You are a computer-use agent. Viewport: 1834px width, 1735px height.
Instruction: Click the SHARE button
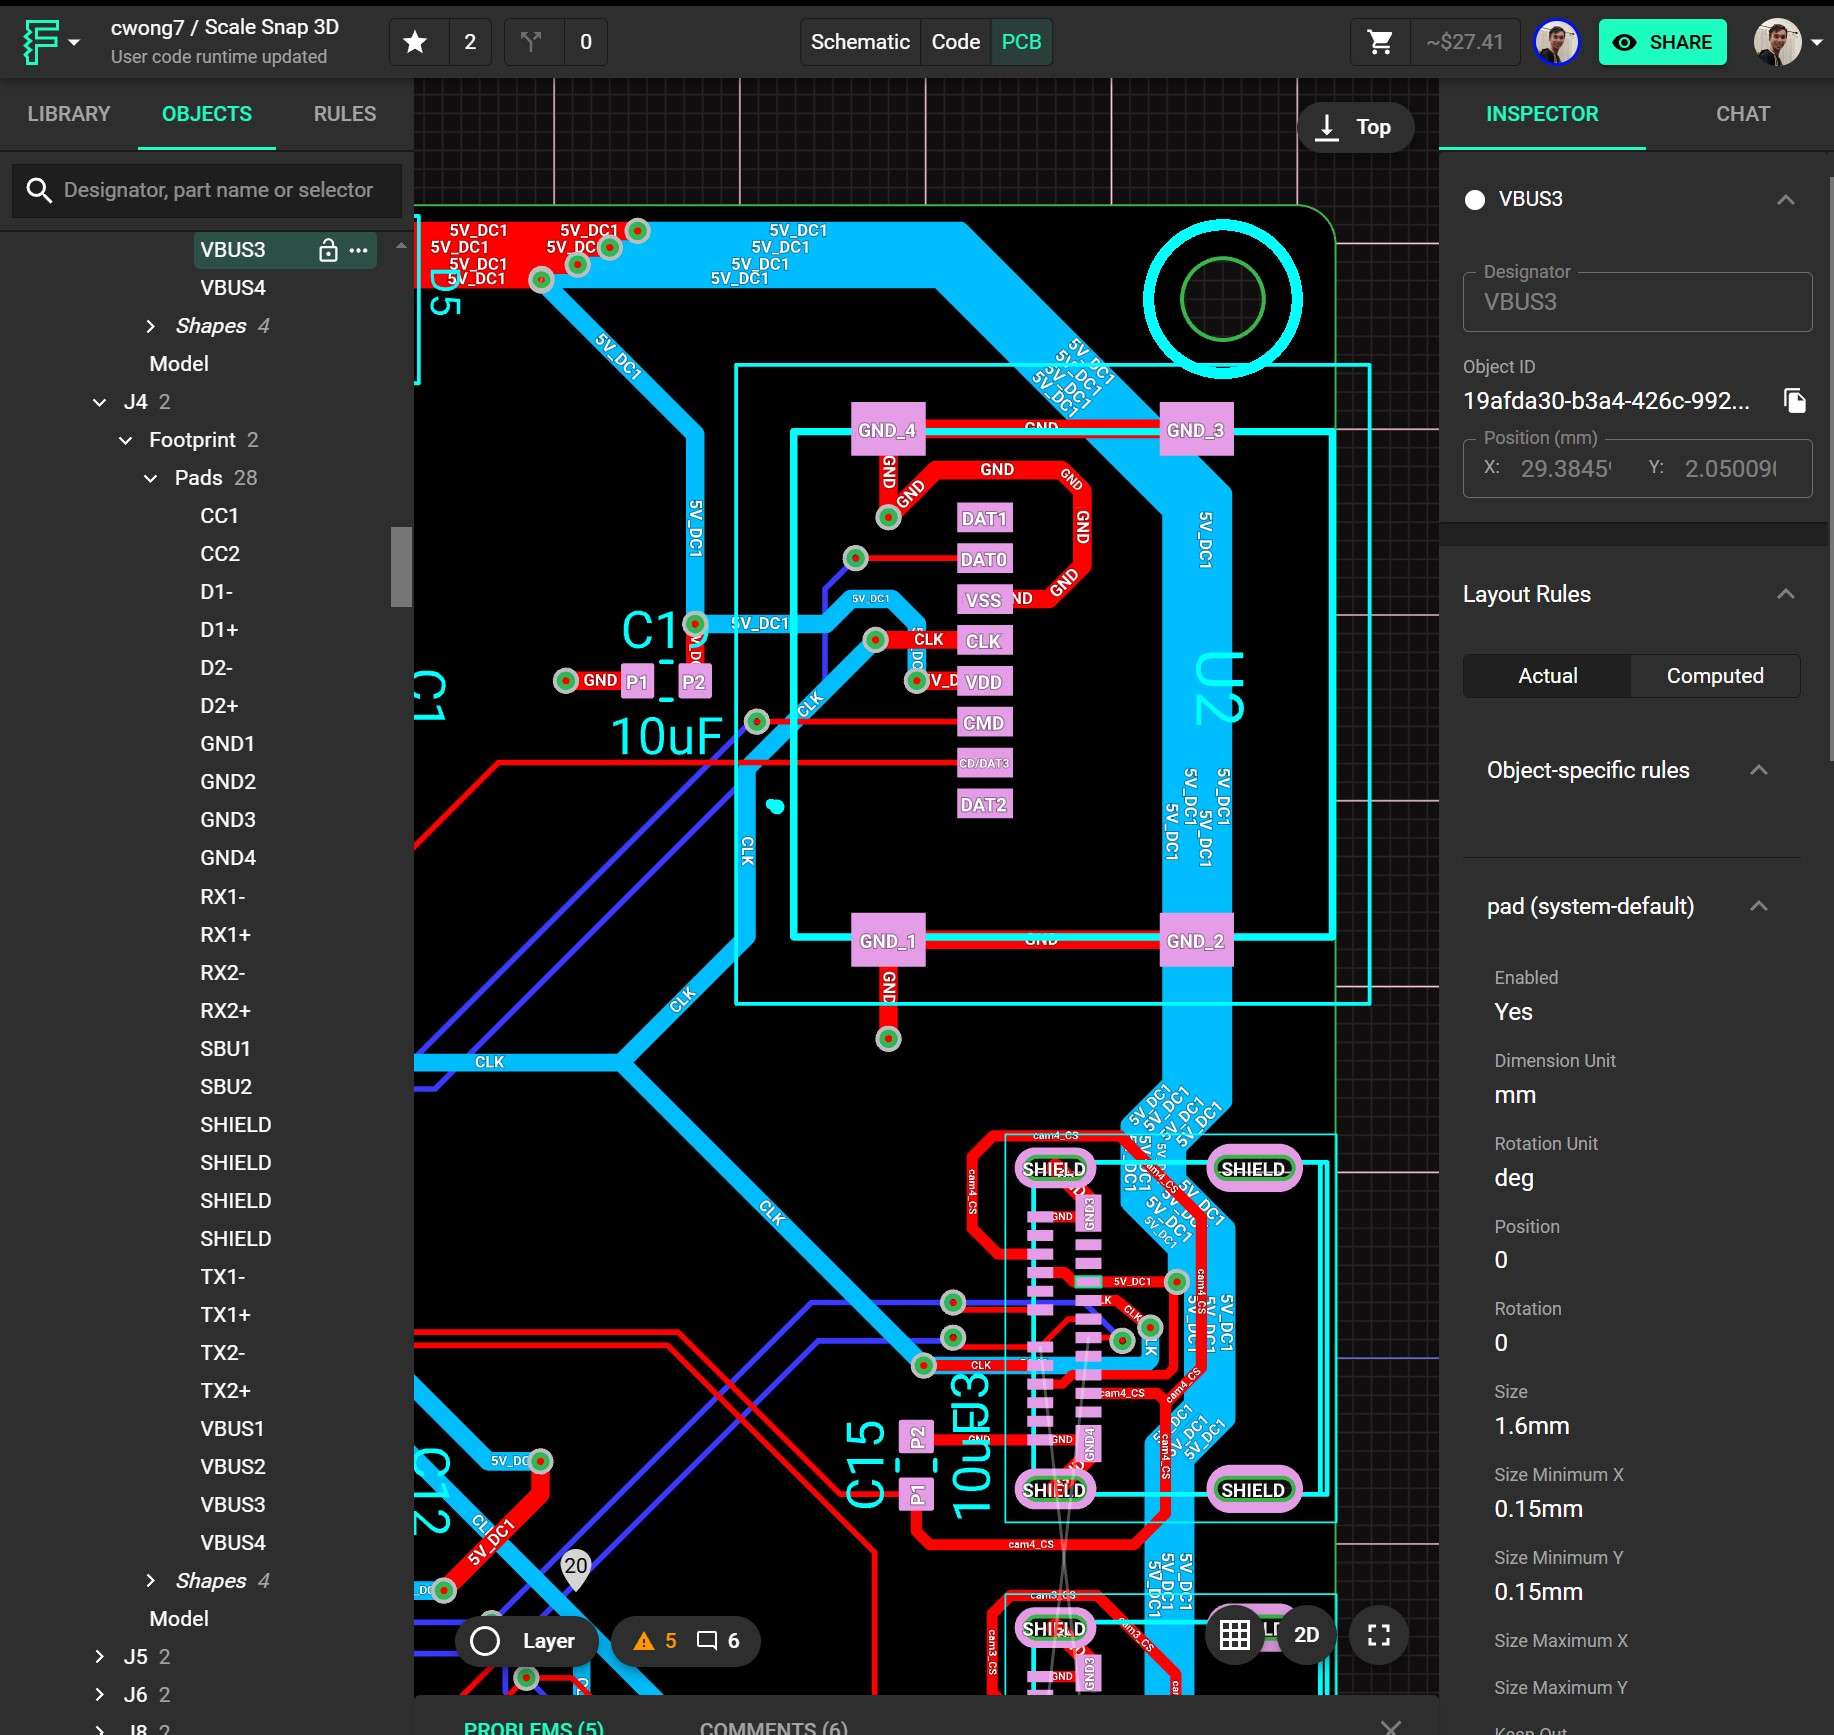coord(1663,42)
